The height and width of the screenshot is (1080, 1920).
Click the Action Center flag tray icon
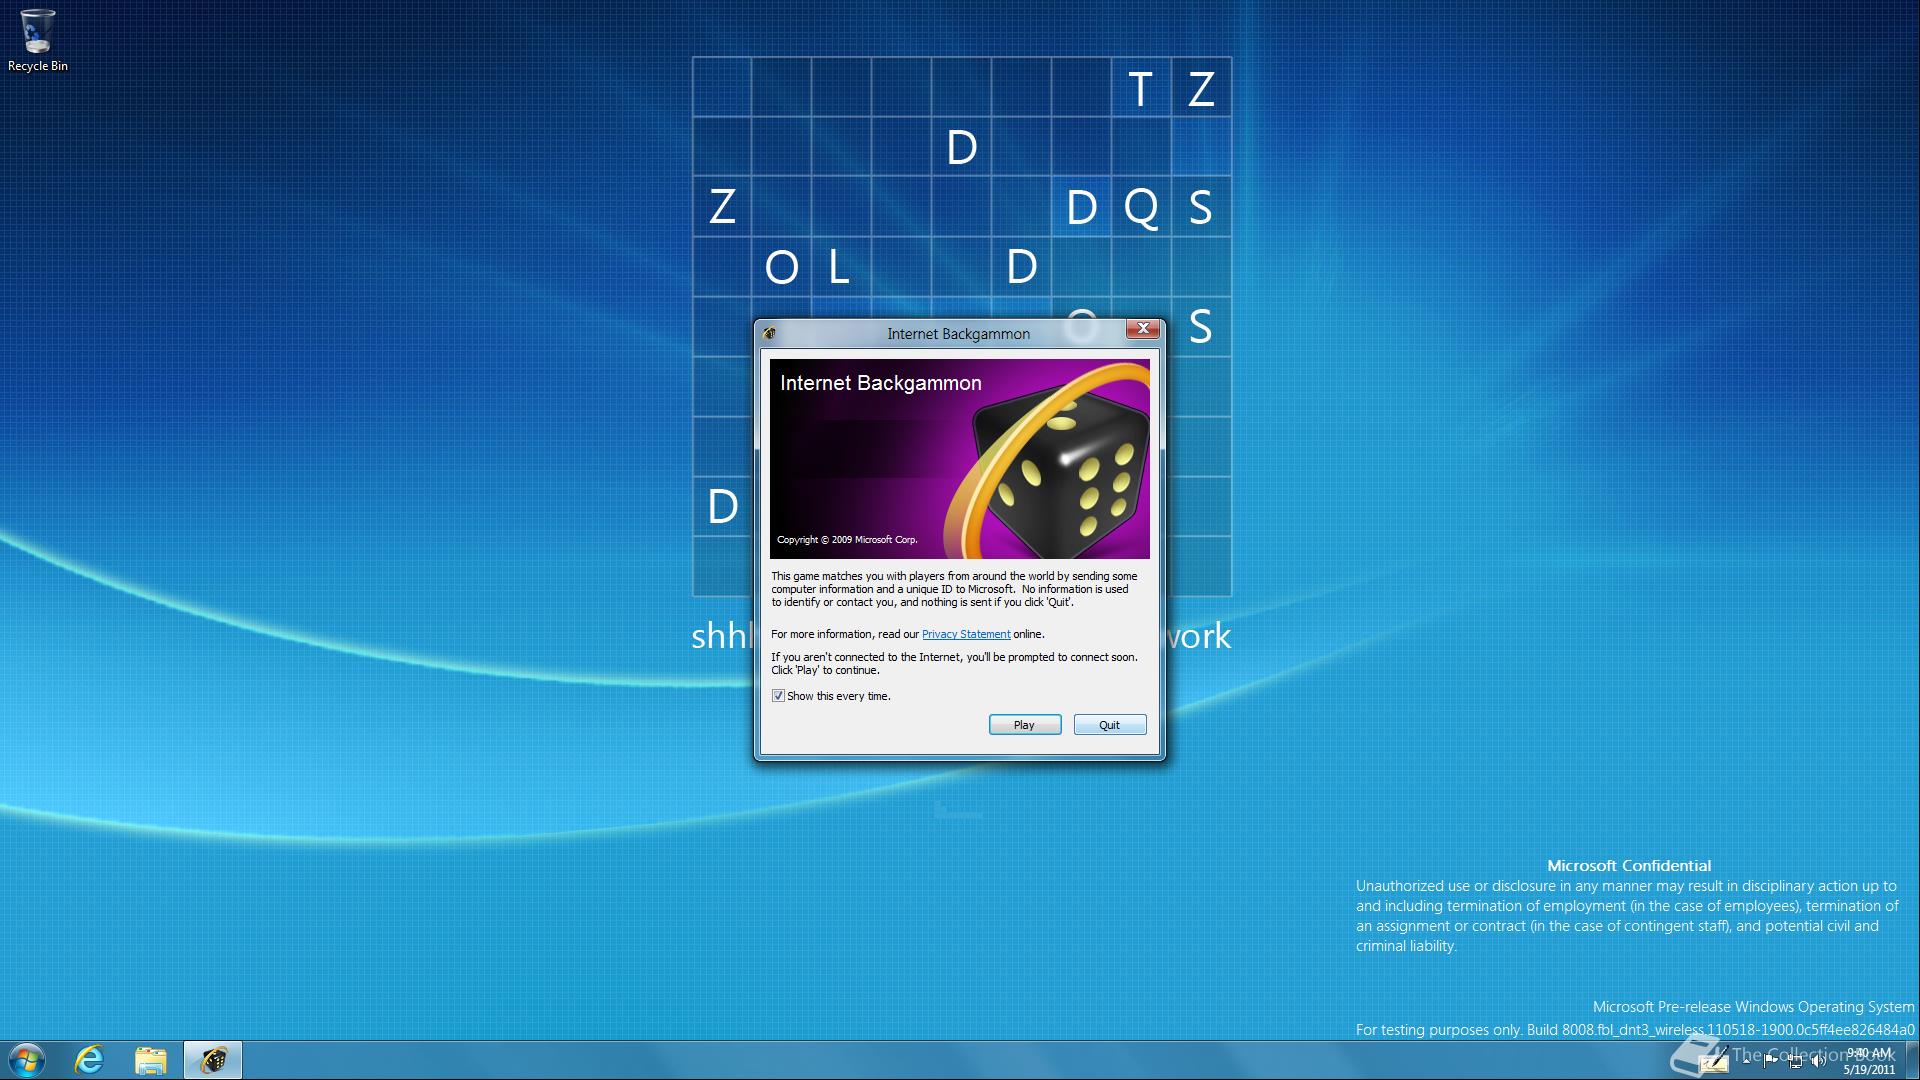(x=1769, y=1061)
